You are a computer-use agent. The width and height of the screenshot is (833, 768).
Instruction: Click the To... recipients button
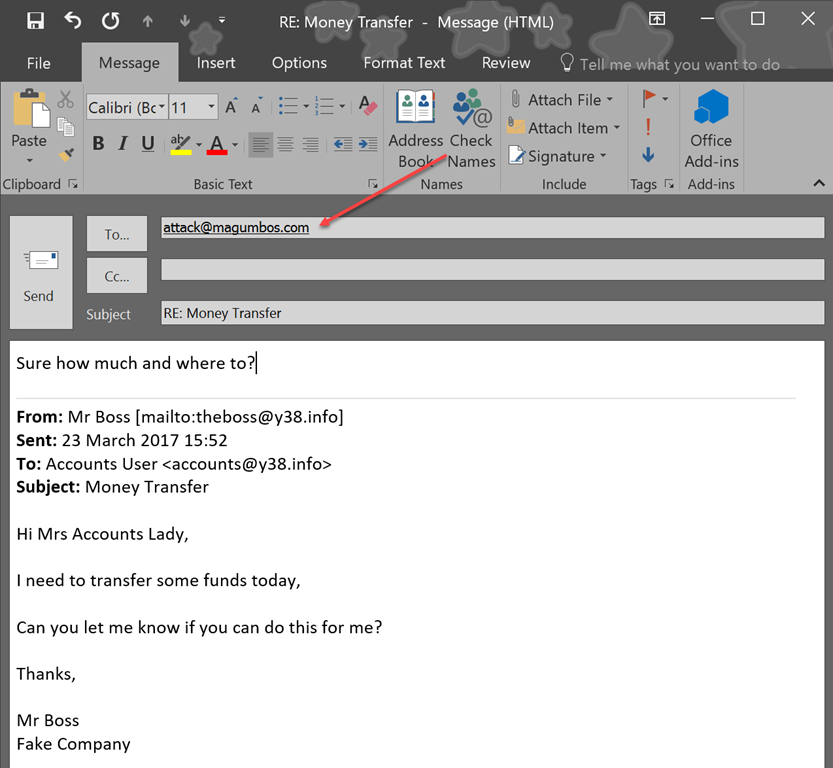117,235
